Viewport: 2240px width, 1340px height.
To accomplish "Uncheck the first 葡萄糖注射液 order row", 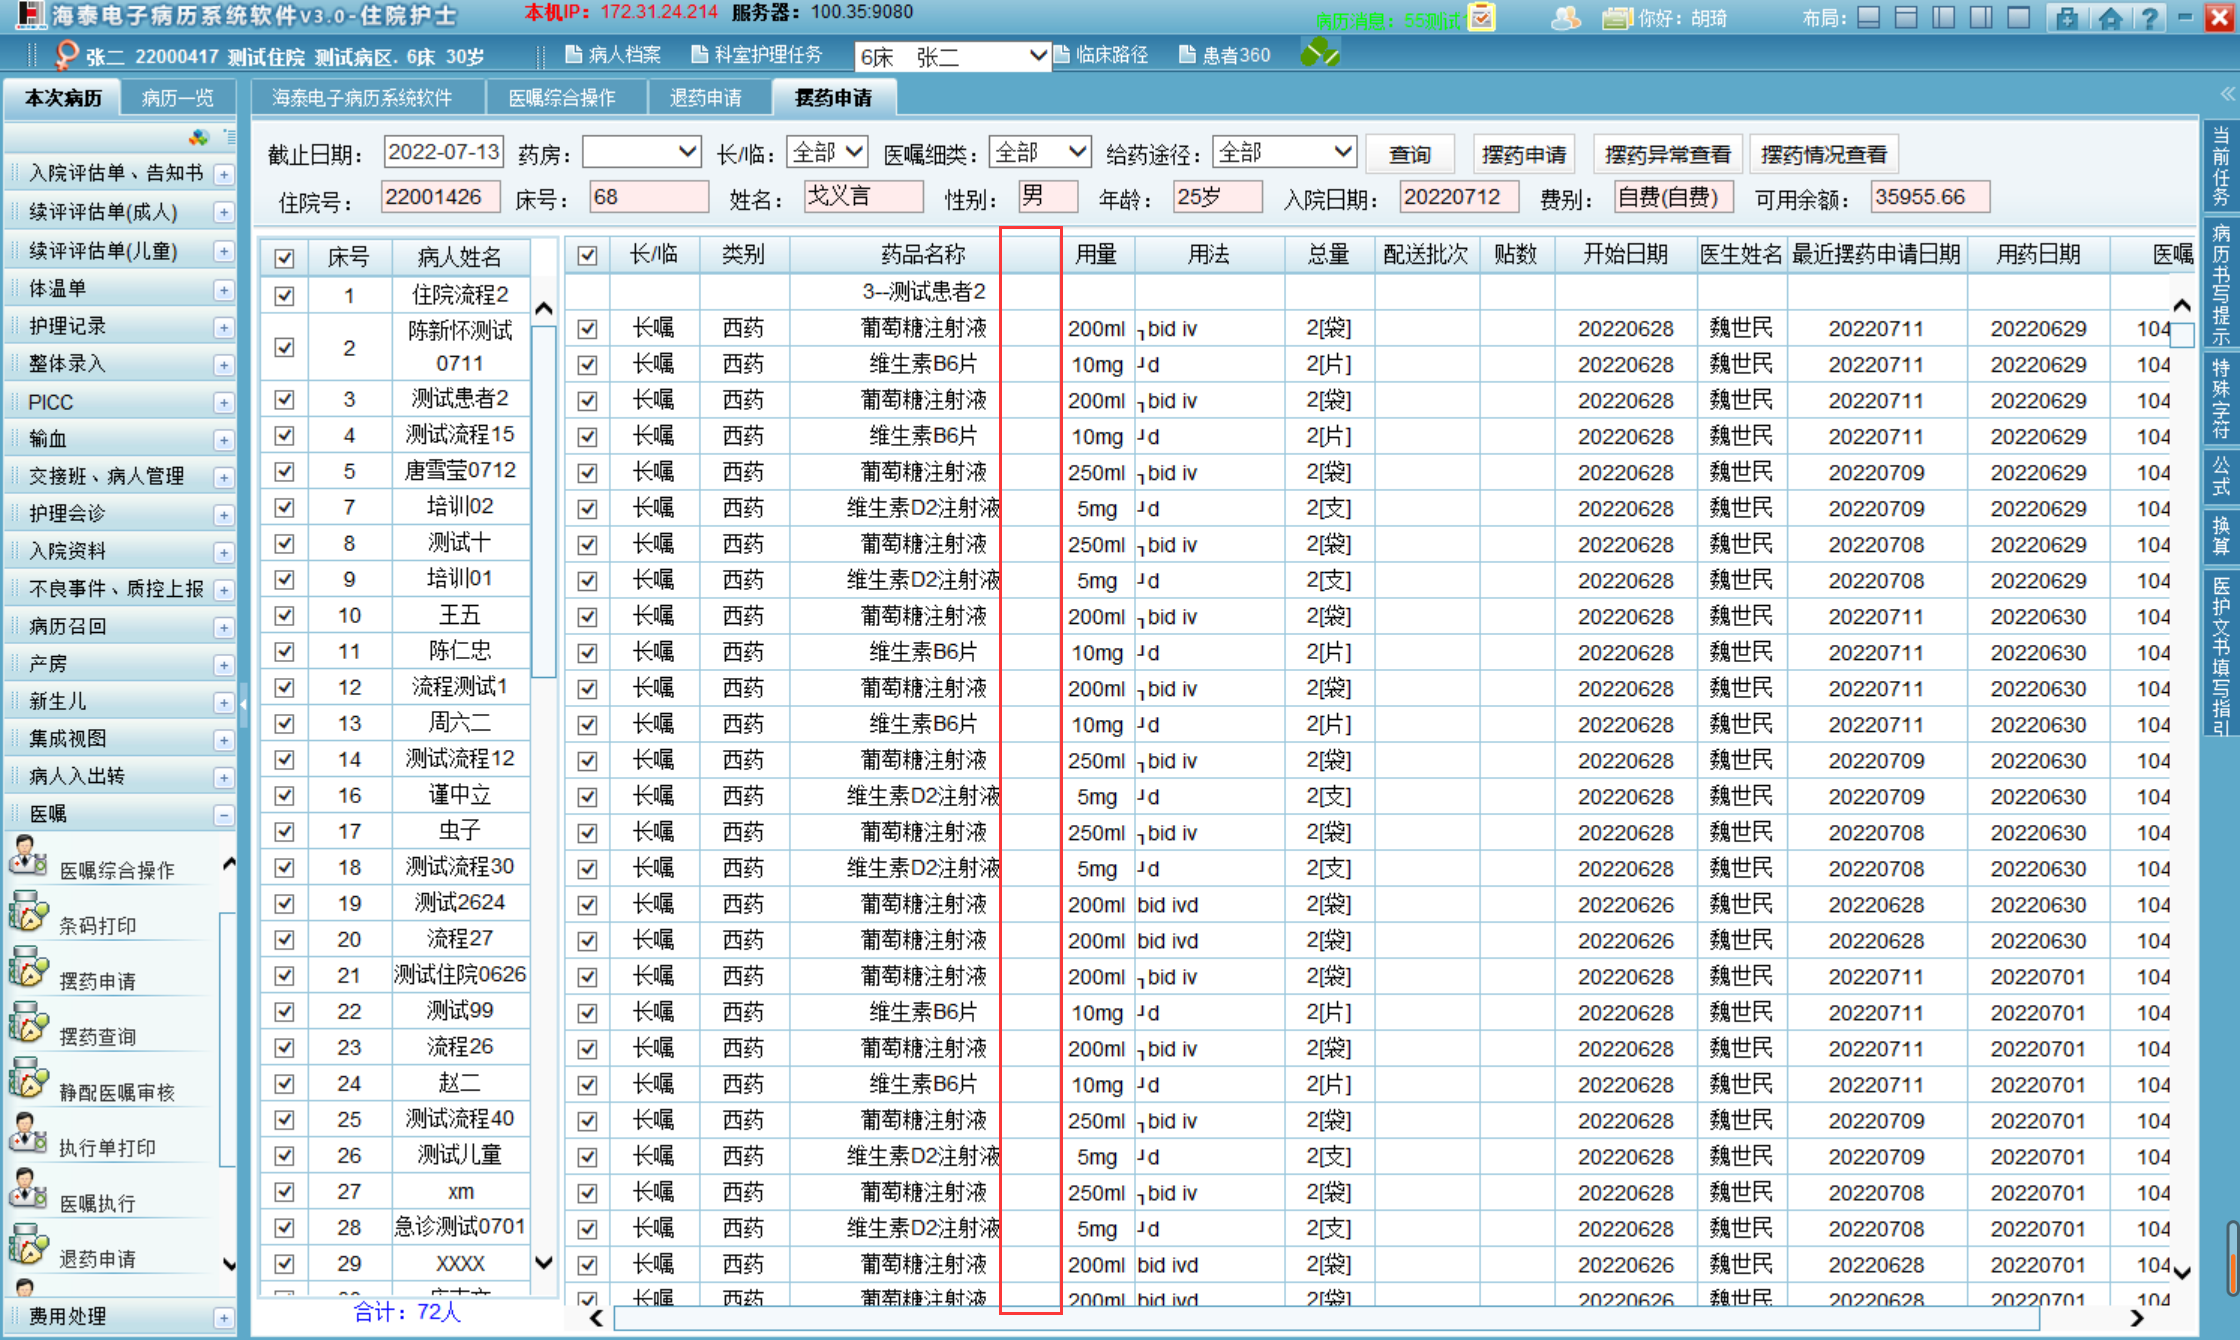I will [x=587, y=328].
